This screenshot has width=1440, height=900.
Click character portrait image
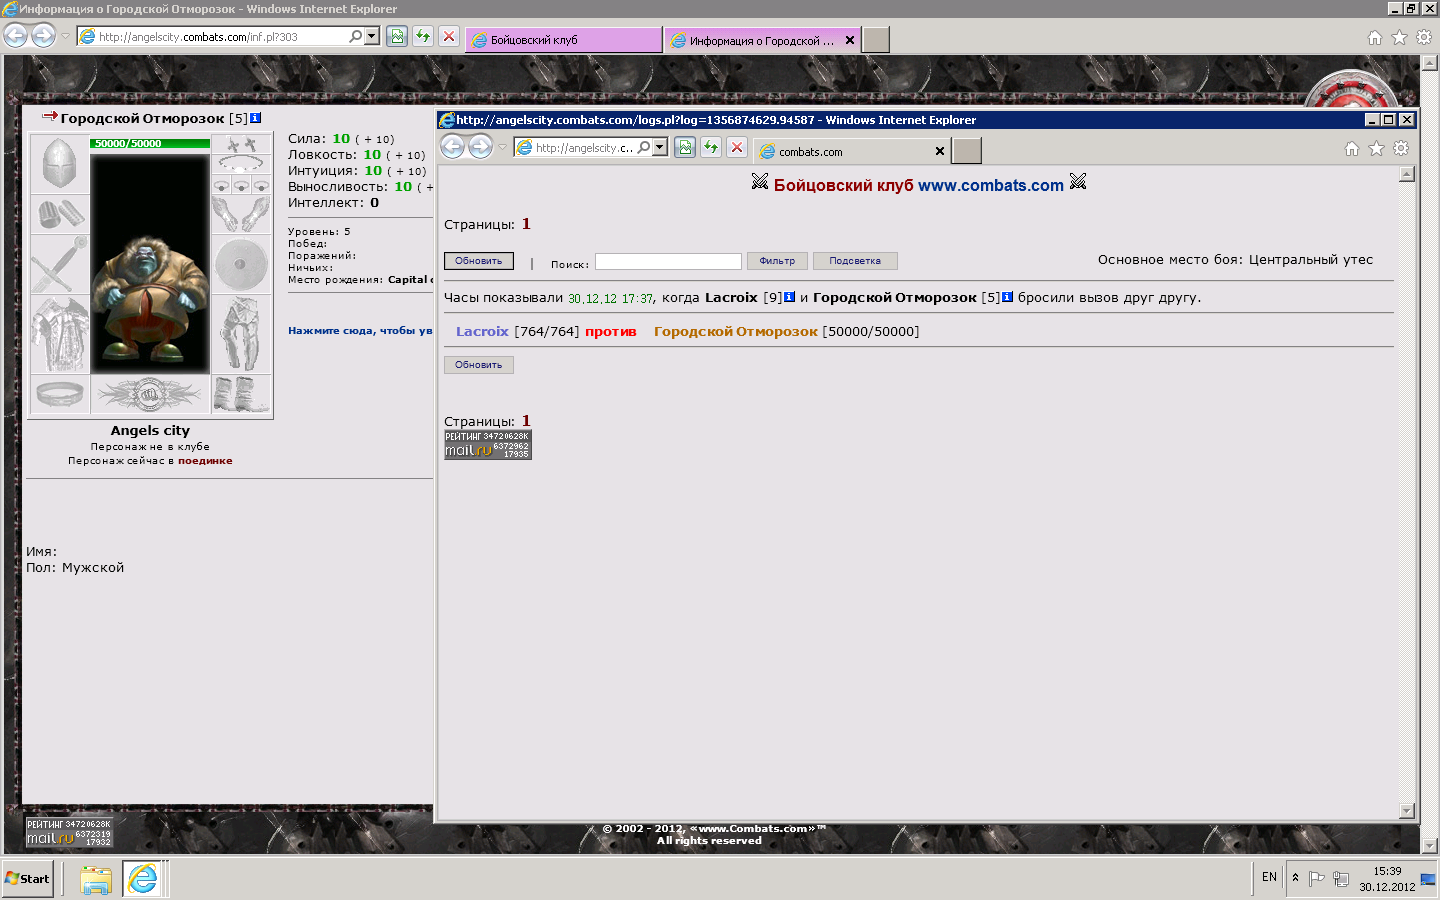[x=150, y=264]
